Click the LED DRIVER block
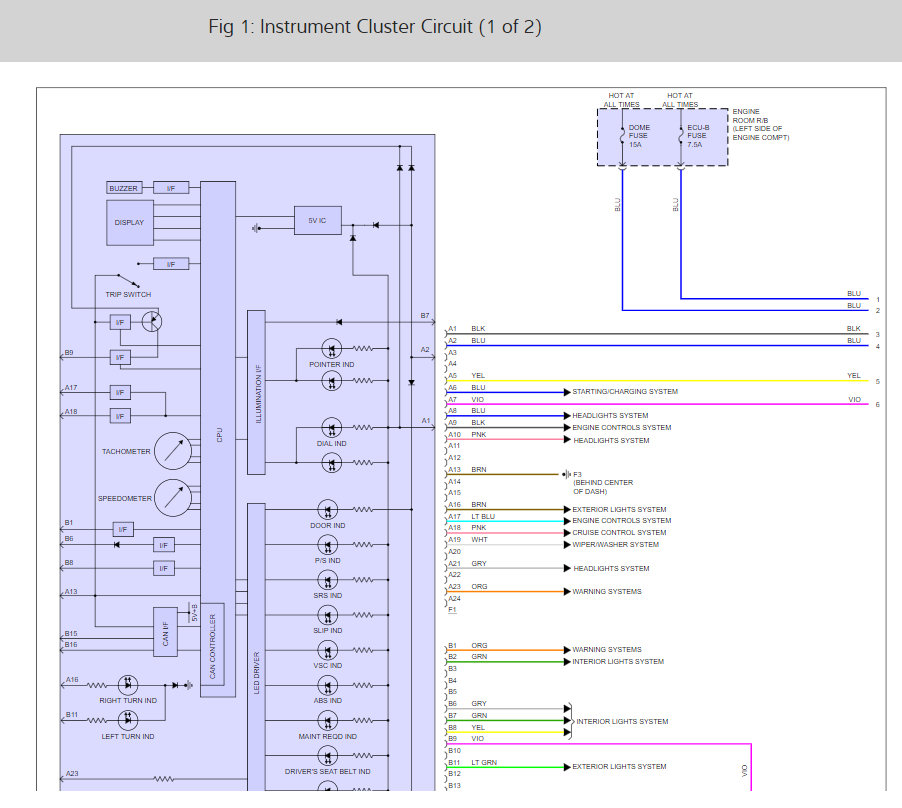 coord(257,647)
